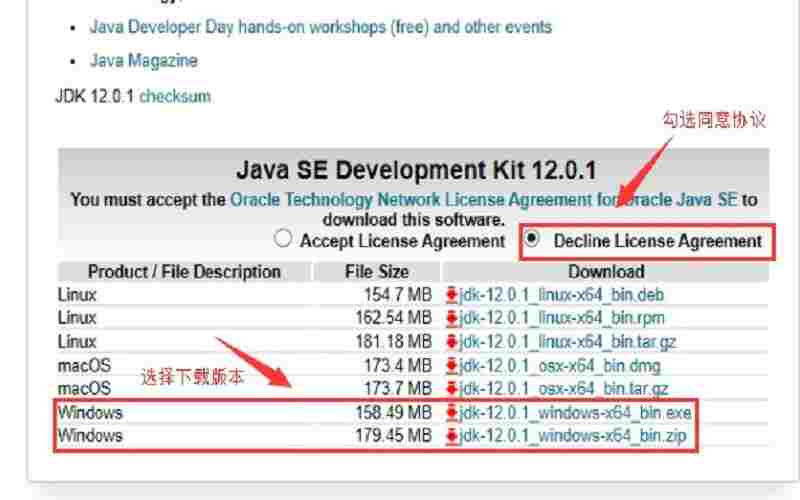Download jdk-12.0.1_windows-x64_bin.exe file link
This screenshot has height=500, width=800.
pyautogui.click(x=575, y=412)
